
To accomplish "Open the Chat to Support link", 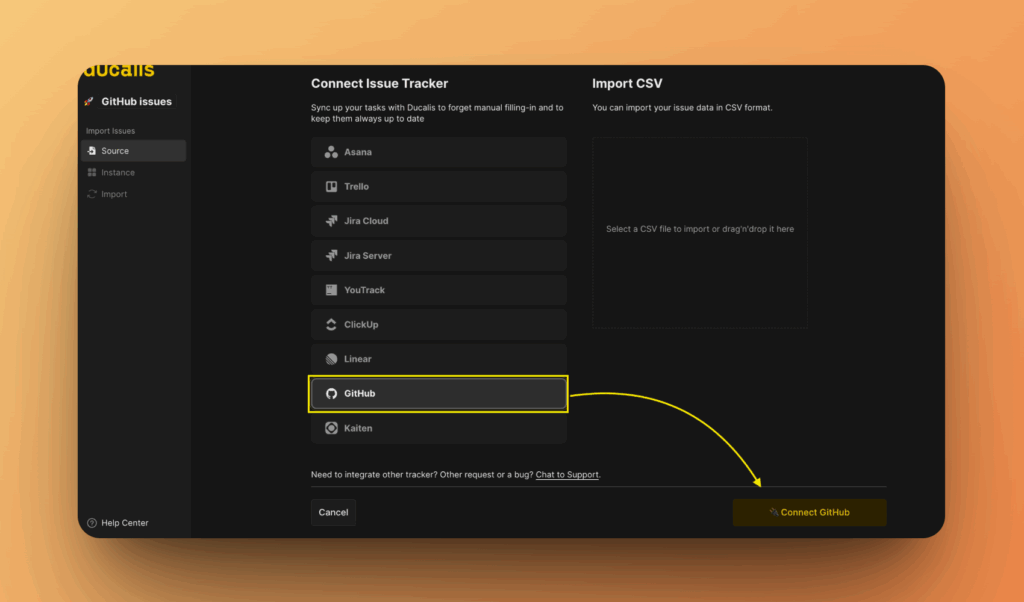I will click(566, 475).
